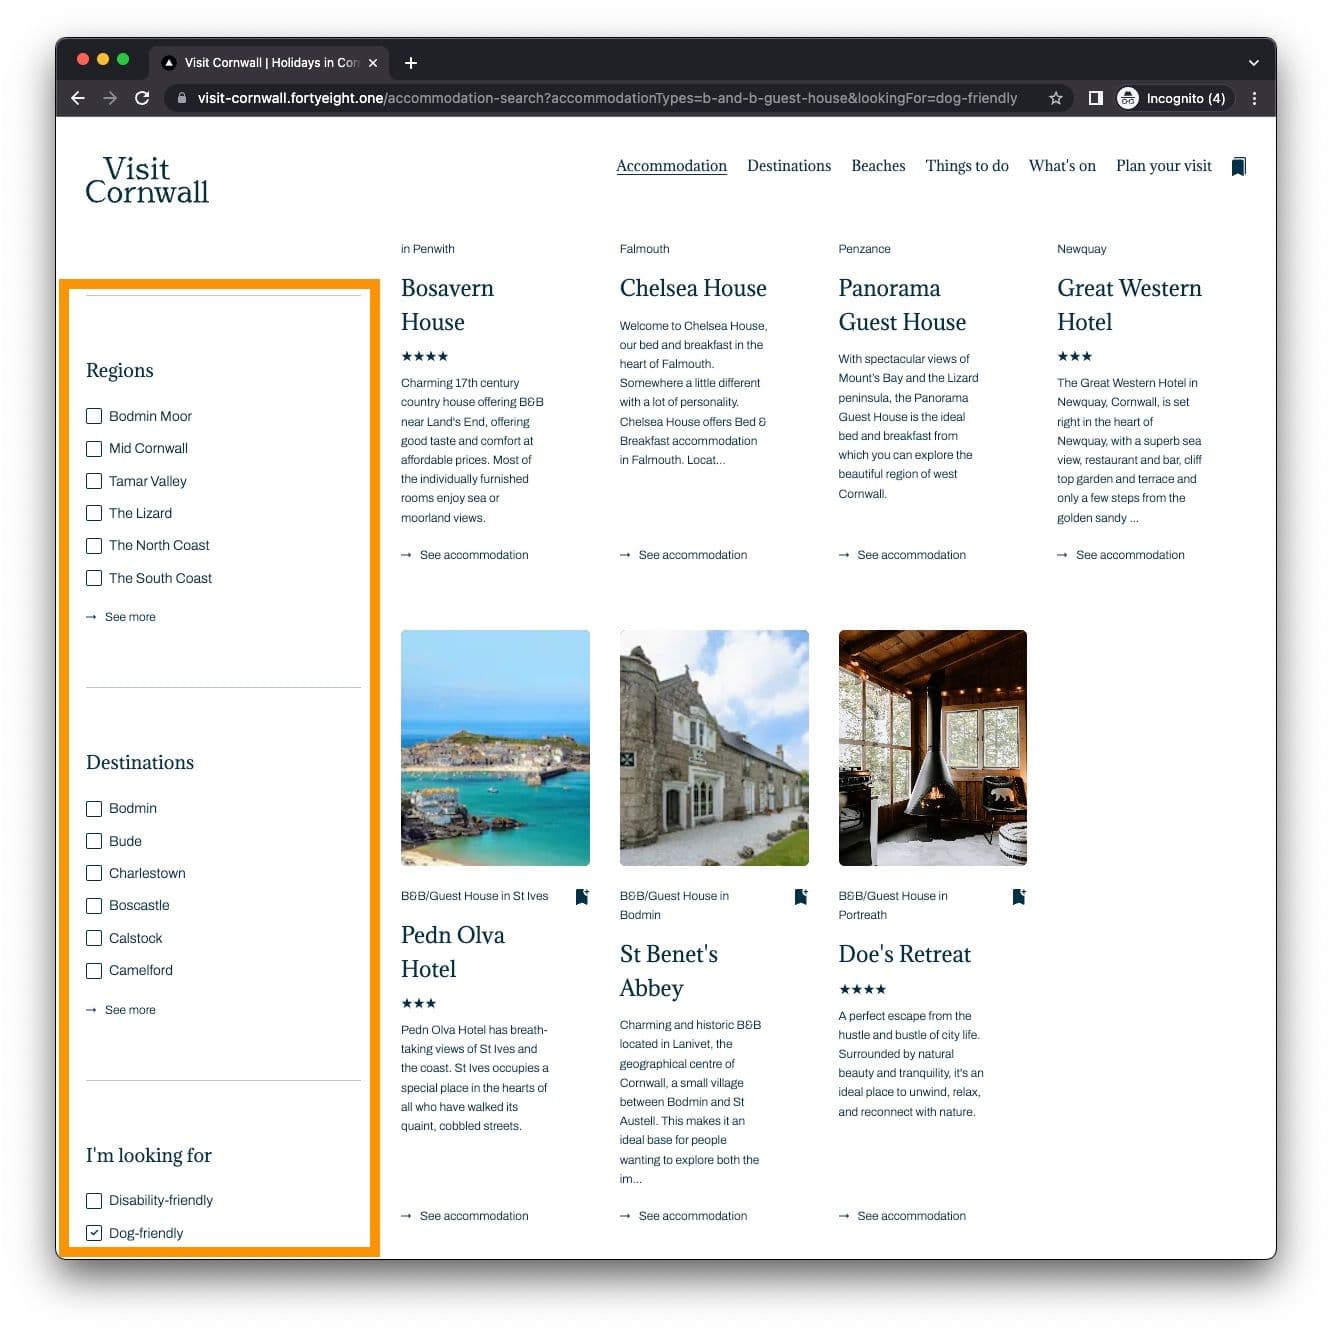The width and height of the screenshot is (1332, 1333).
Task: Open the Beaches menu item
Action: [x=878, y=166]
